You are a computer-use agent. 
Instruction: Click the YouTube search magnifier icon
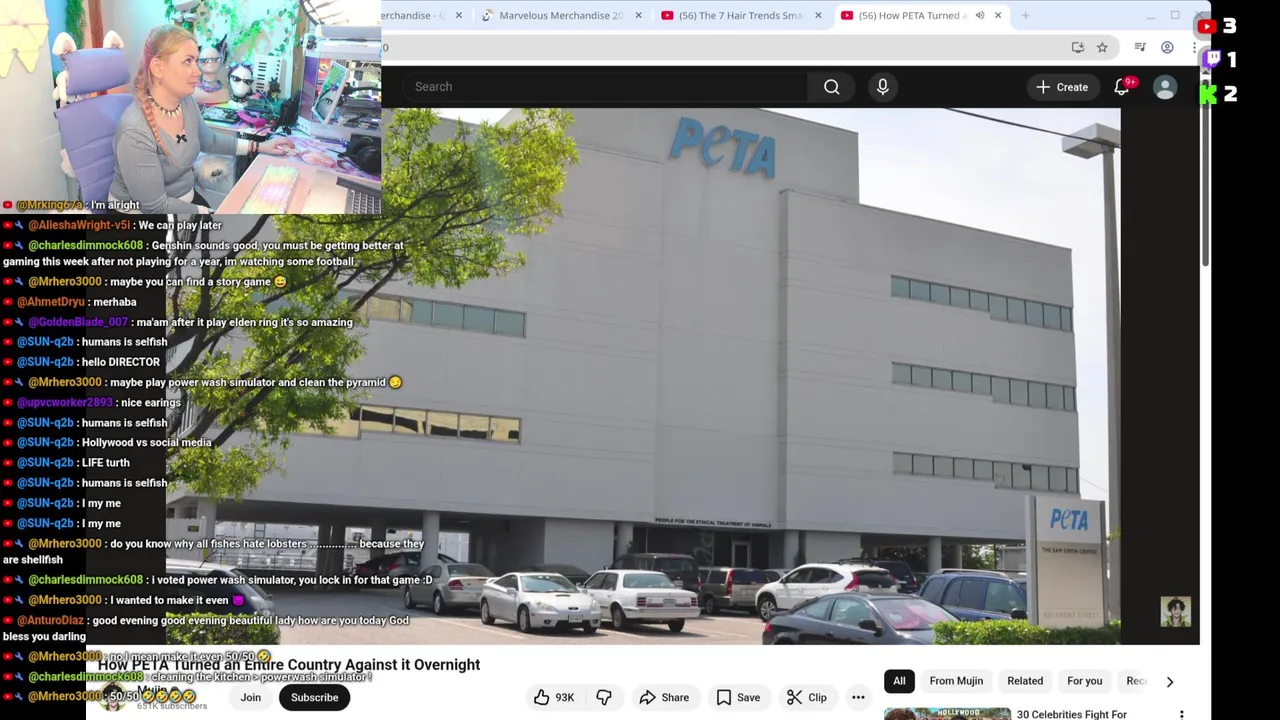pyautogui.click(x=831, y=87)
